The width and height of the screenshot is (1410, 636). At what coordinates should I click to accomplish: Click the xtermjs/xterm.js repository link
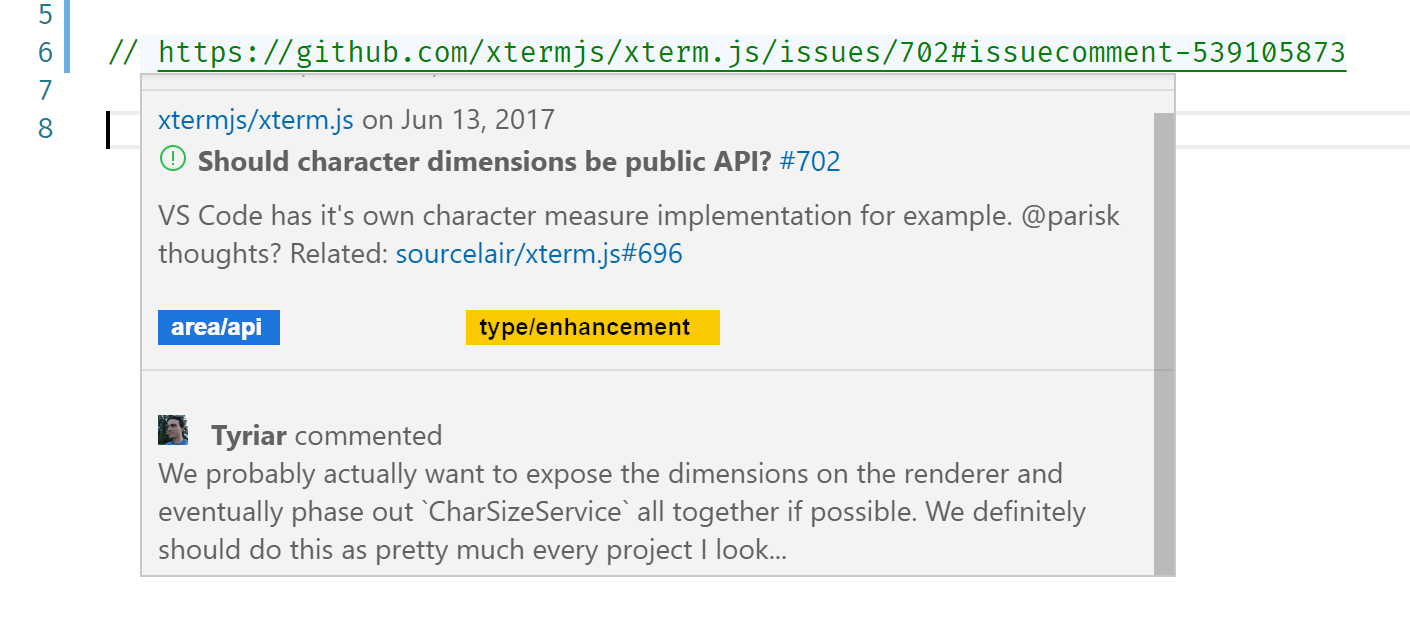pos(252,118)
